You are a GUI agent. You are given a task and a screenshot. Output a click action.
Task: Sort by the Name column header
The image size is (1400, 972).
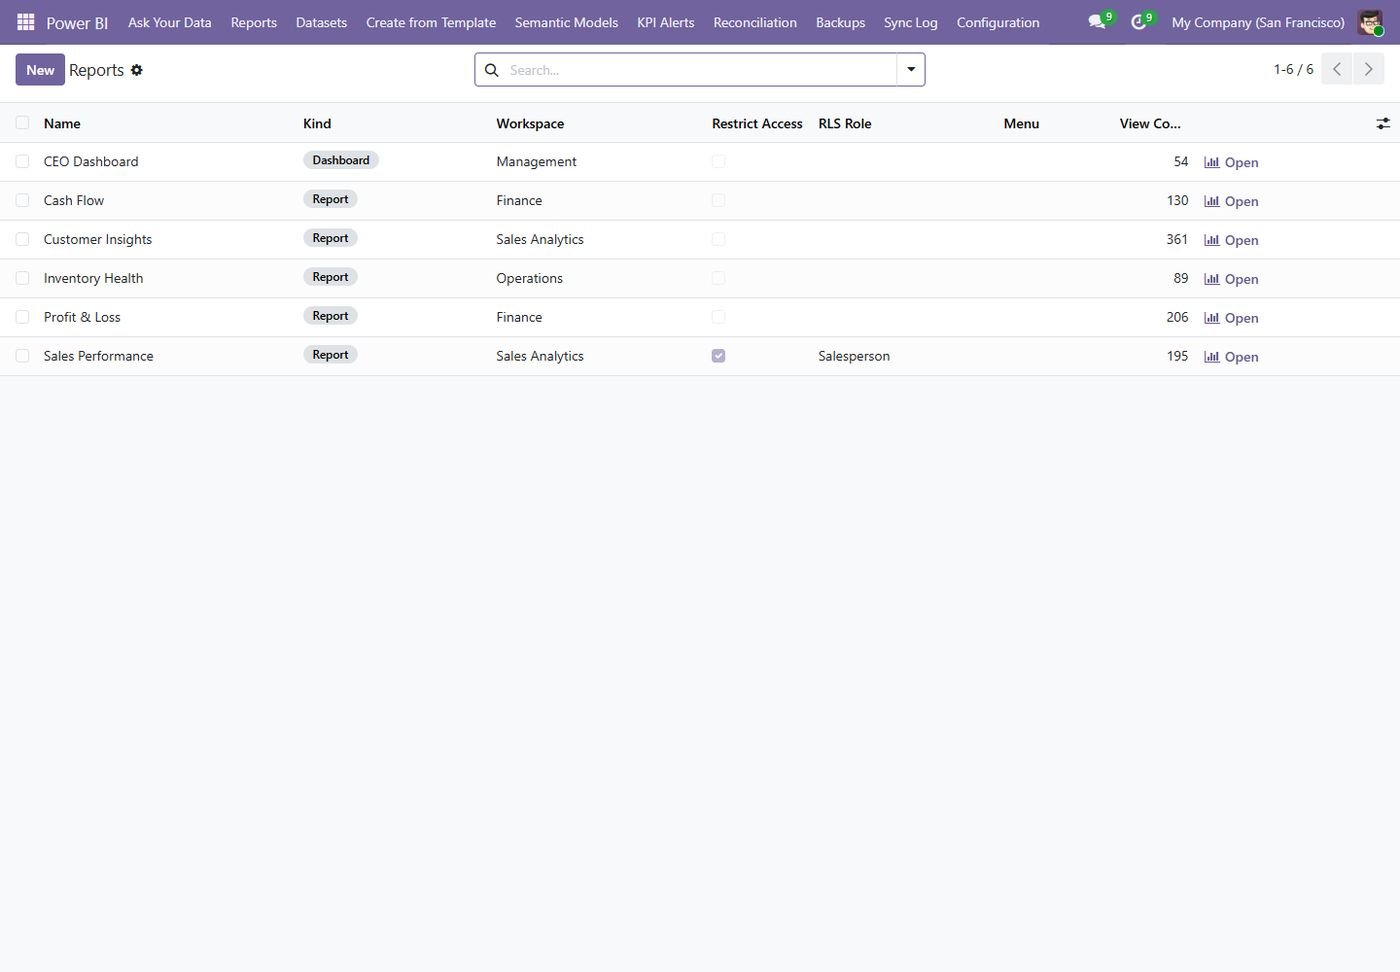(62, 123)
